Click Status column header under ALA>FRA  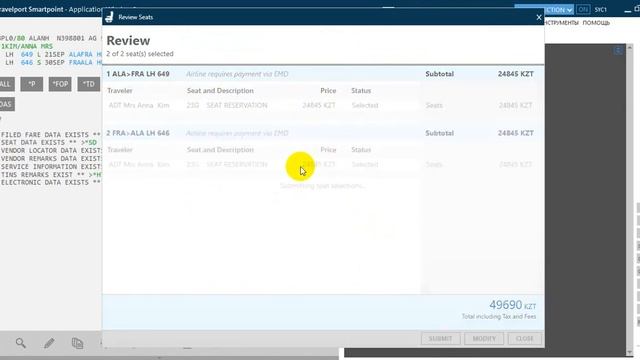coord(361,91)
